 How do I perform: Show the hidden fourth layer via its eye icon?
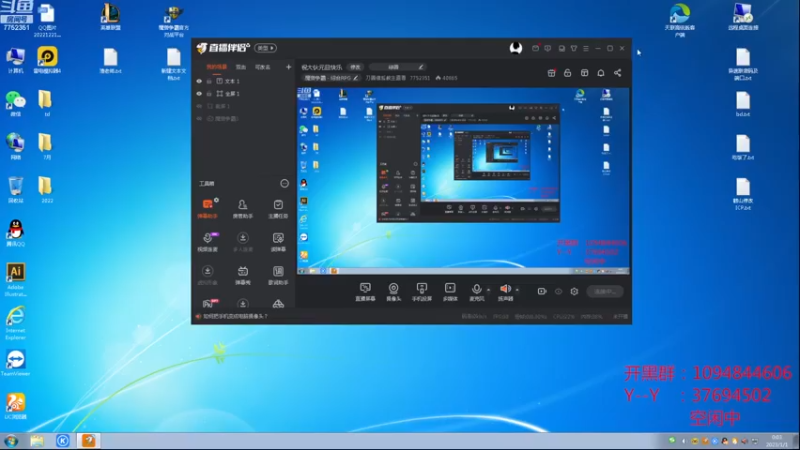(199, 118)
